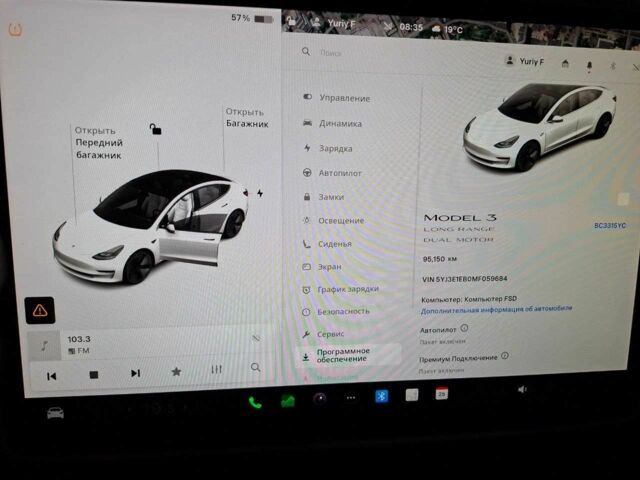640x480 pixels.
Task: Open the charge port via bolt icon
Action: pyautogui.click(x=260, y=193)
